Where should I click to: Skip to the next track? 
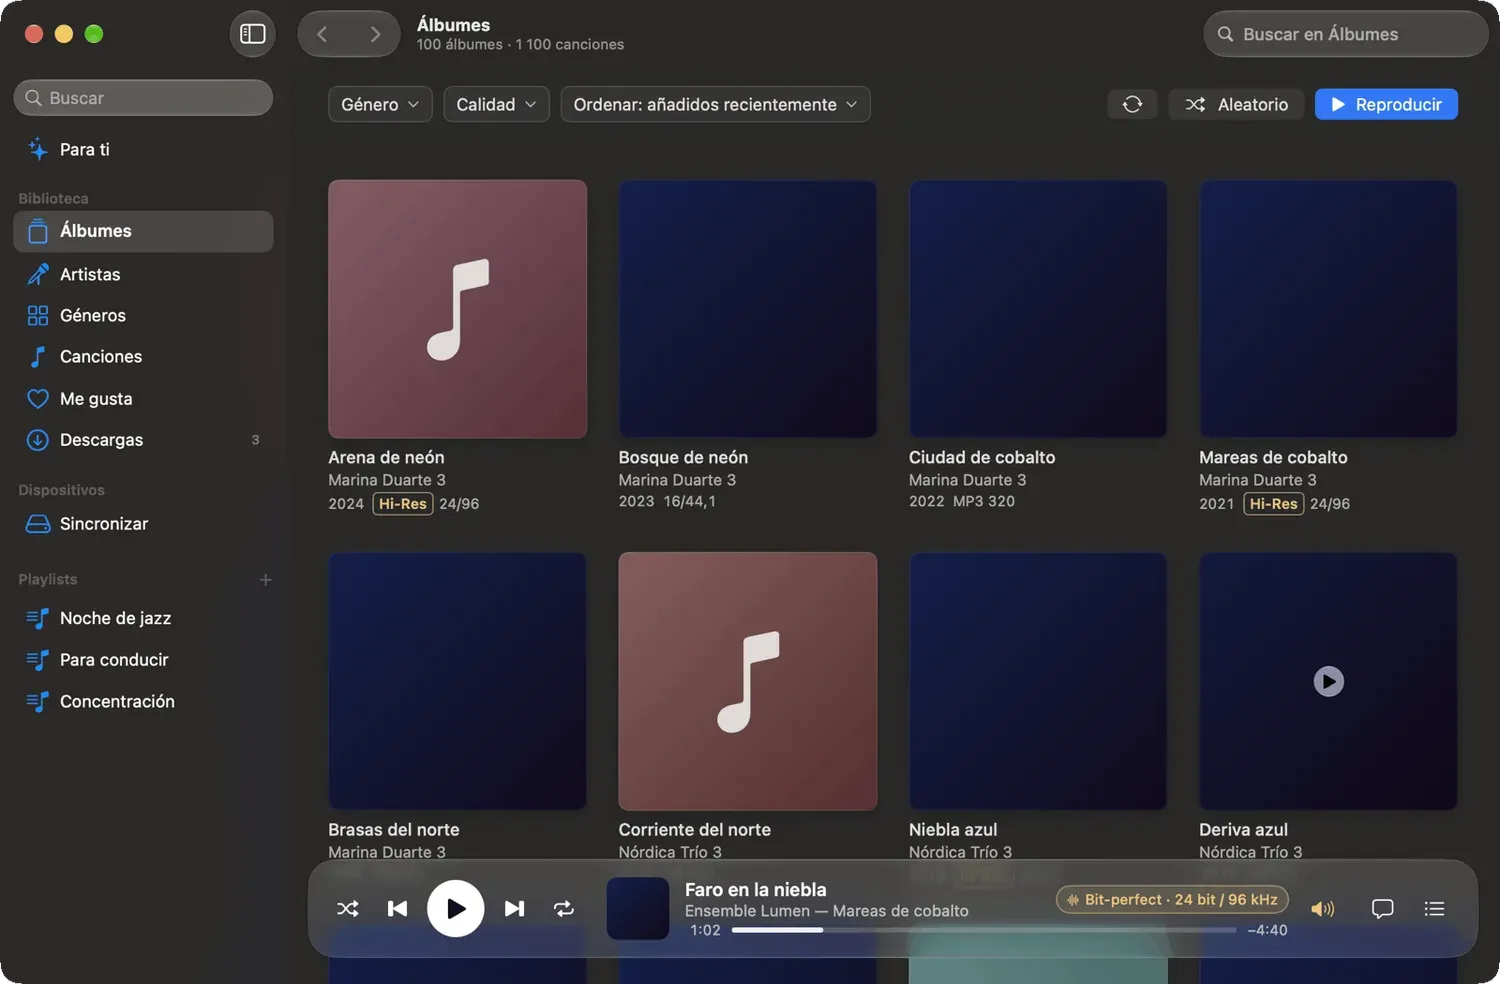[x=514, y=908]
